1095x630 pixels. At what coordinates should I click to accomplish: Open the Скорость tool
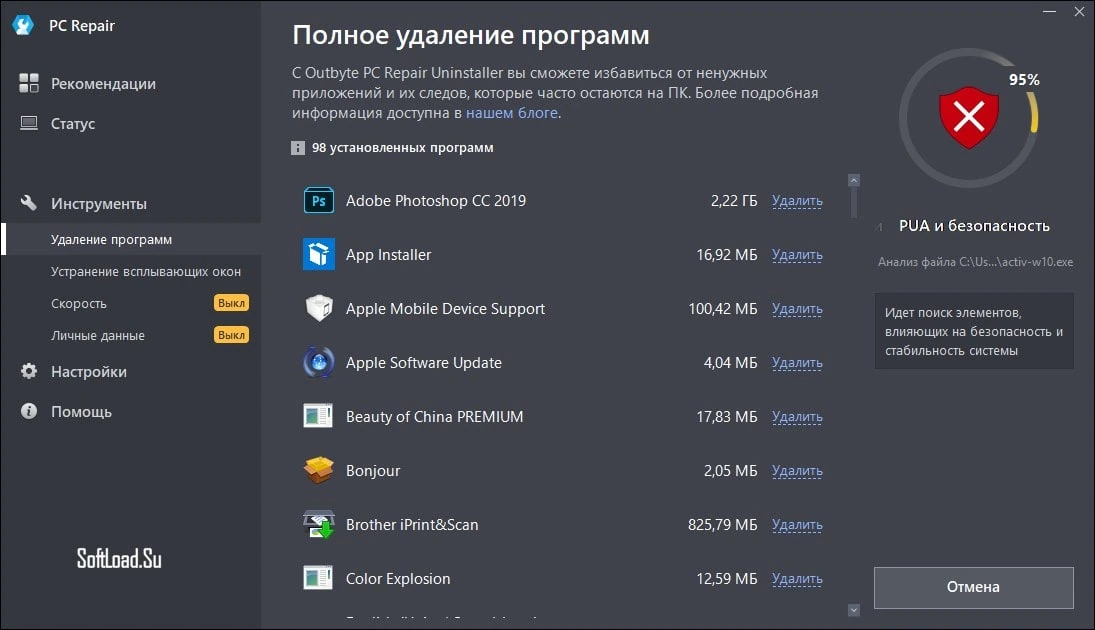point(78,303)
